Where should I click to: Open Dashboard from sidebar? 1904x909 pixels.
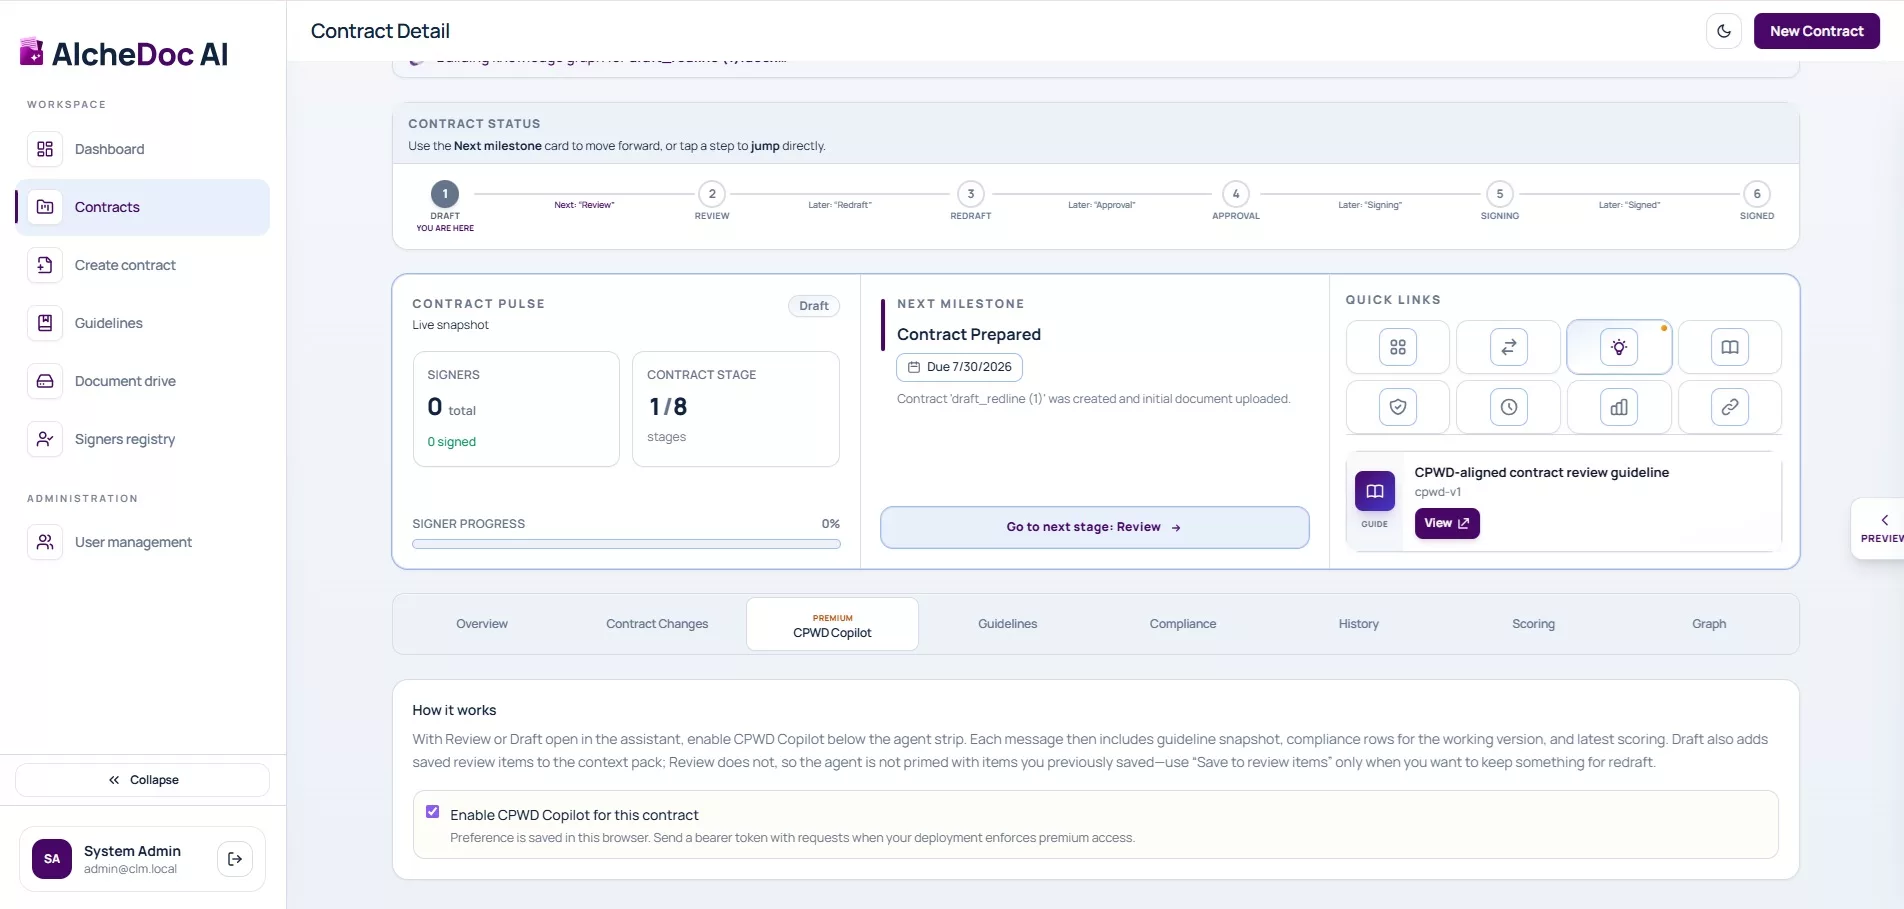click(142, 149)
